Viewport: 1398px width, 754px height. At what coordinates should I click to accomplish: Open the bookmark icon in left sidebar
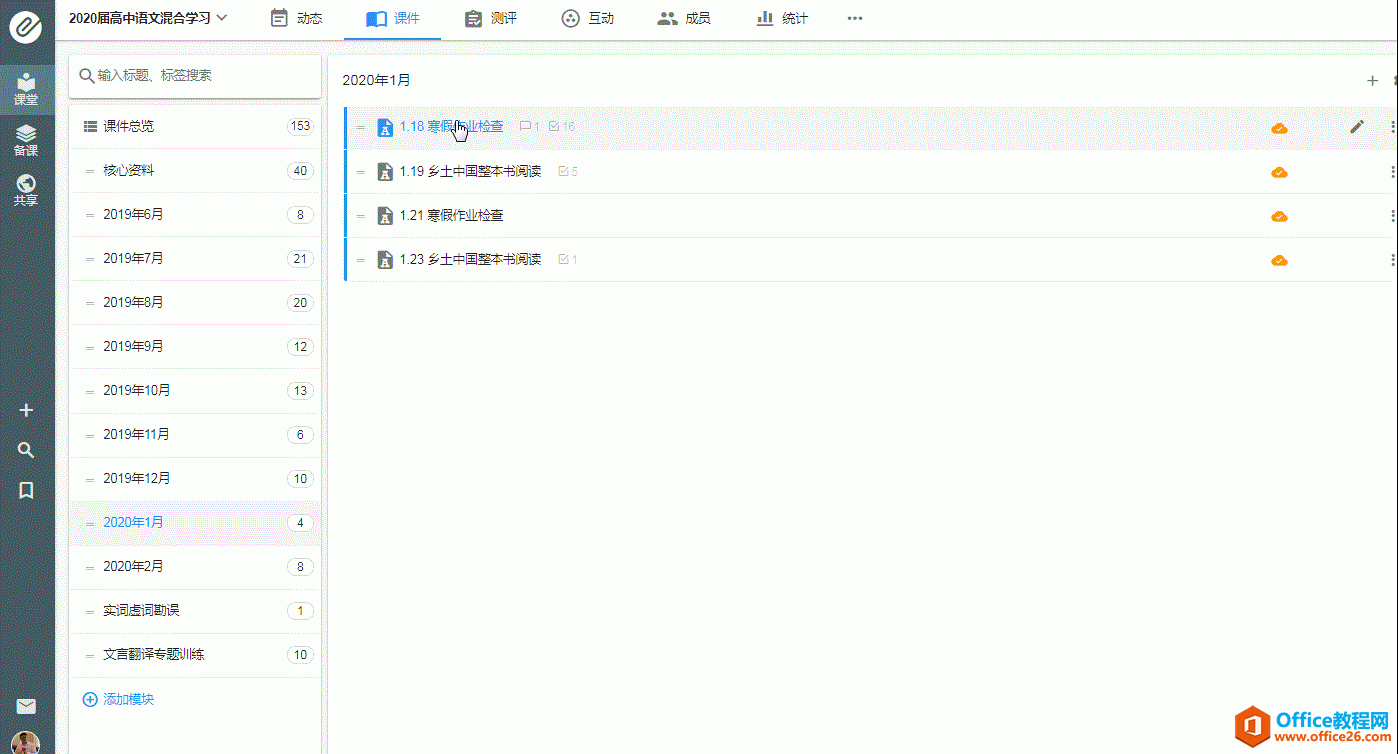(27, 490)
